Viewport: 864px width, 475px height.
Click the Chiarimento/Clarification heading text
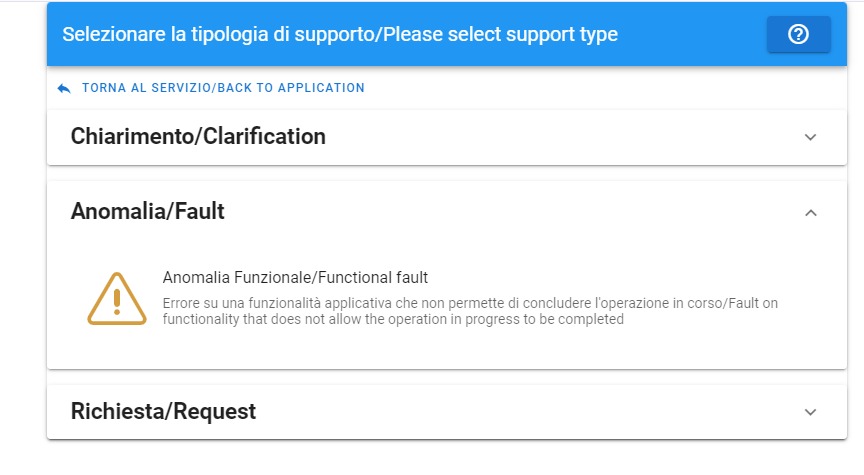198,137
